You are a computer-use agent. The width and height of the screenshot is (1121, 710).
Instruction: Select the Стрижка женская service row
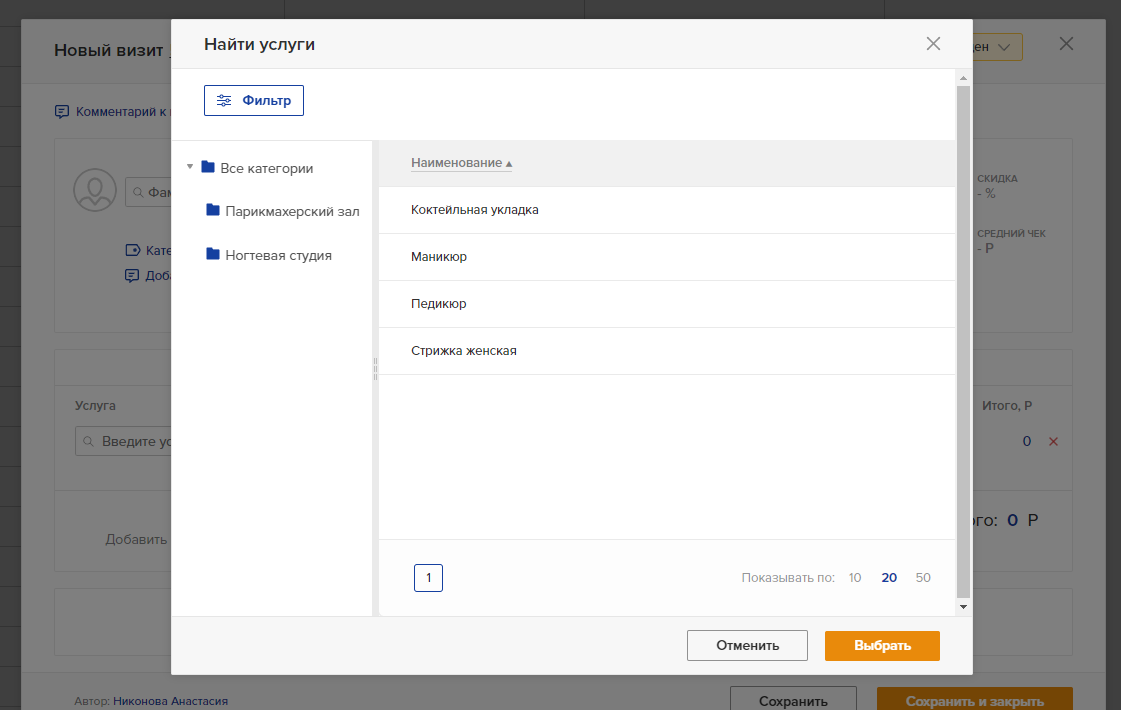pos(666,351)
